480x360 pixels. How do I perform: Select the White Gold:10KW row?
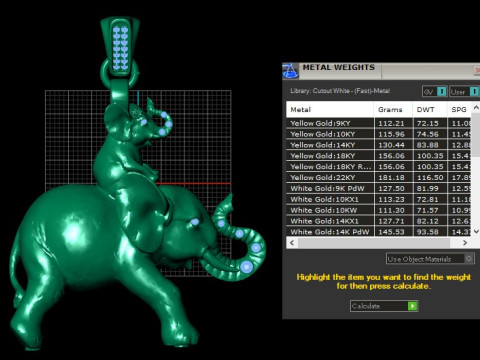click(x=379, y=210)
